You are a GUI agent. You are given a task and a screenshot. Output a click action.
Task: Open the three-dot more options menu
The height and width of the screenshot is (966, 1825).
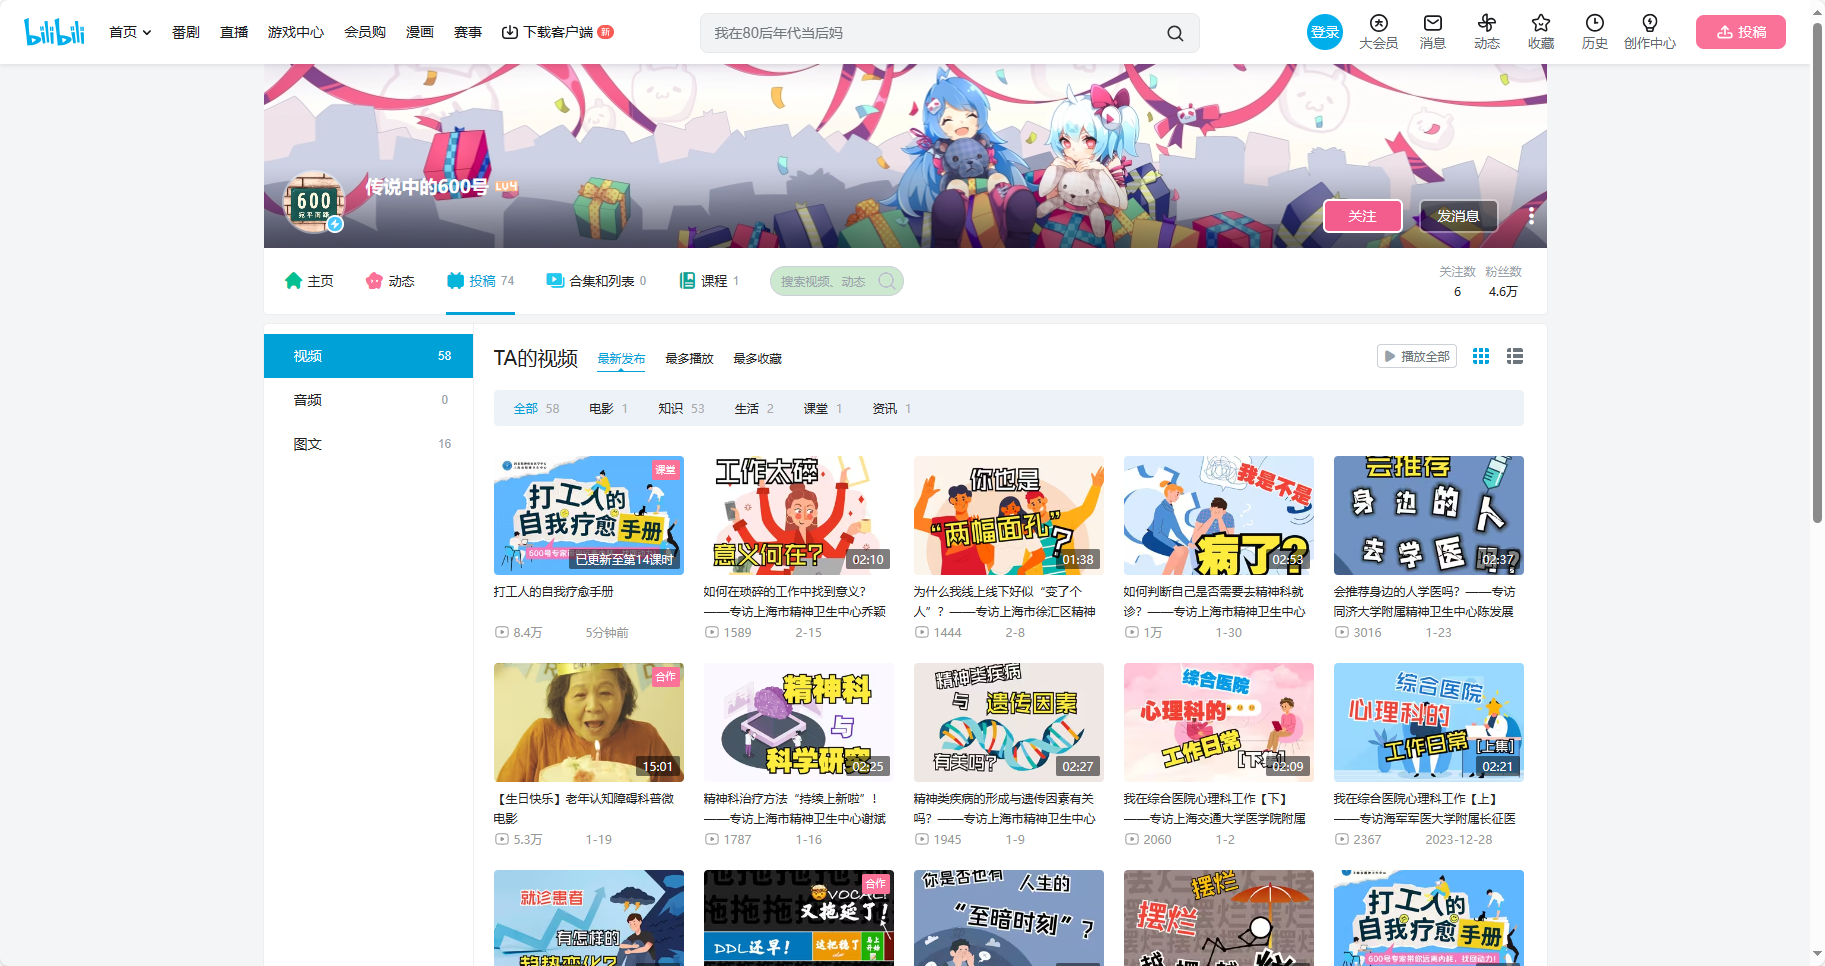[x=1531, y=216]
